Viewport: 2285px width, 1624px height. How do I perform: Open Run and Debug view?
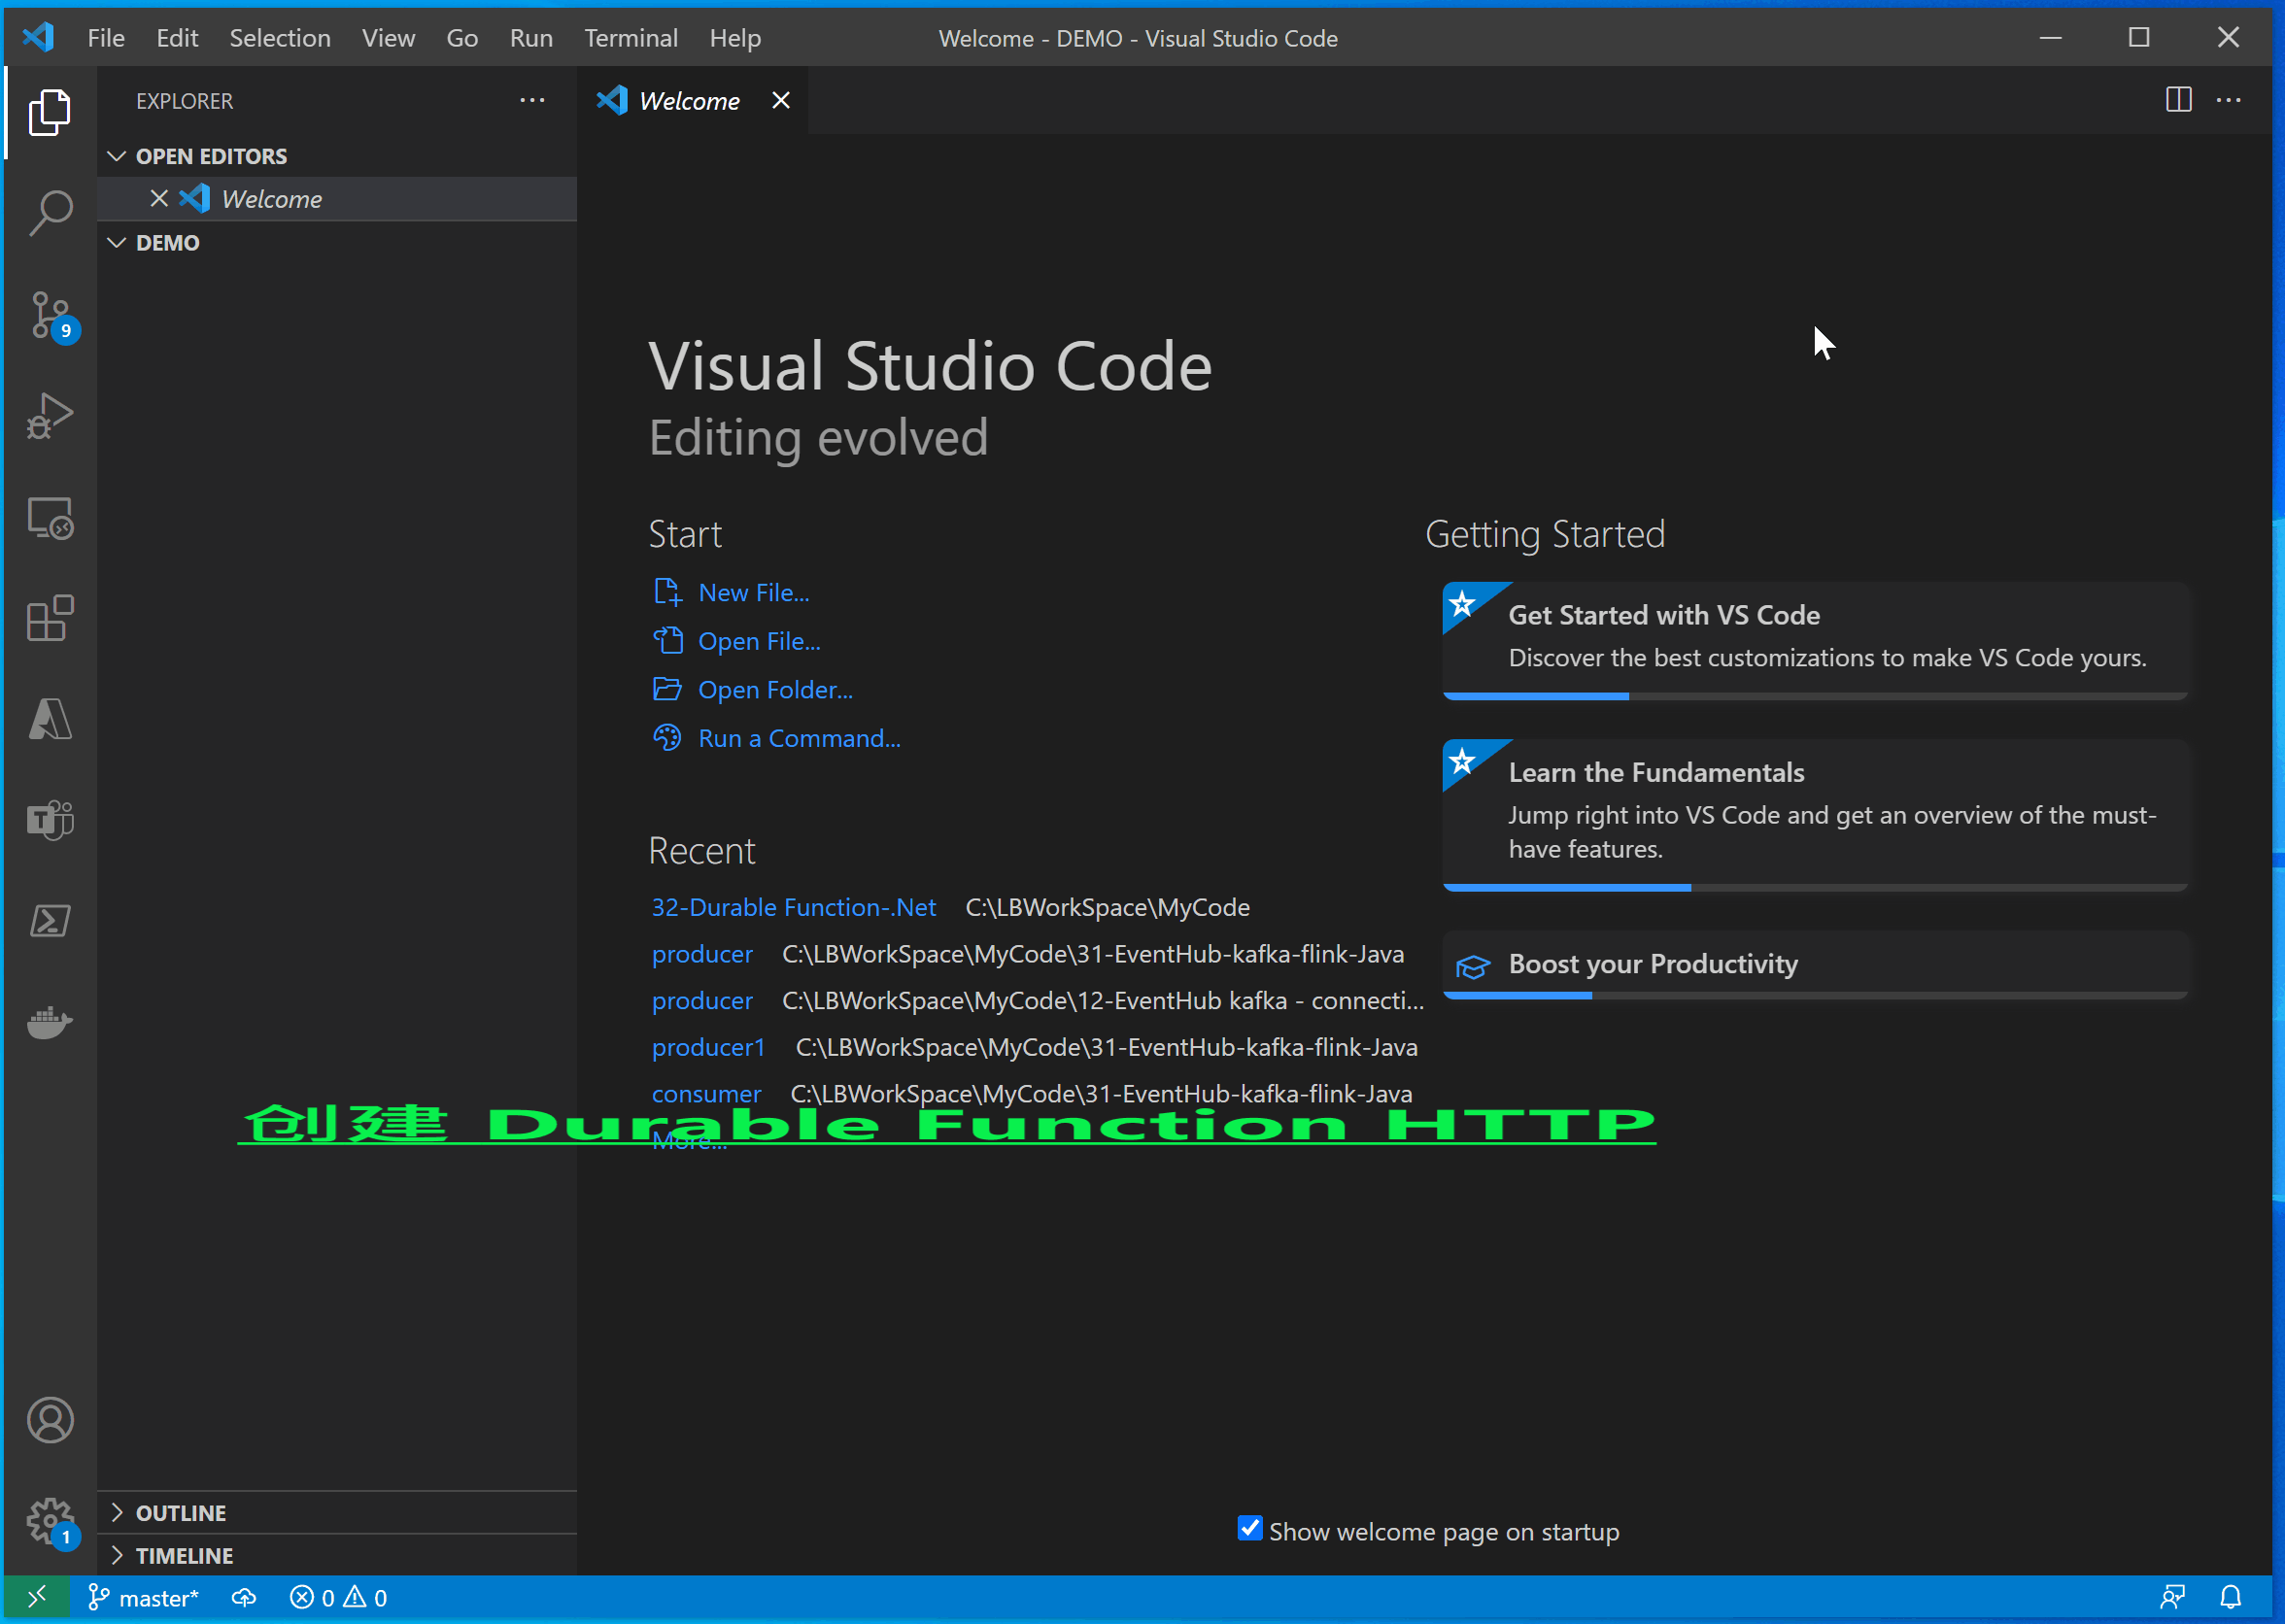coord(50,415)
